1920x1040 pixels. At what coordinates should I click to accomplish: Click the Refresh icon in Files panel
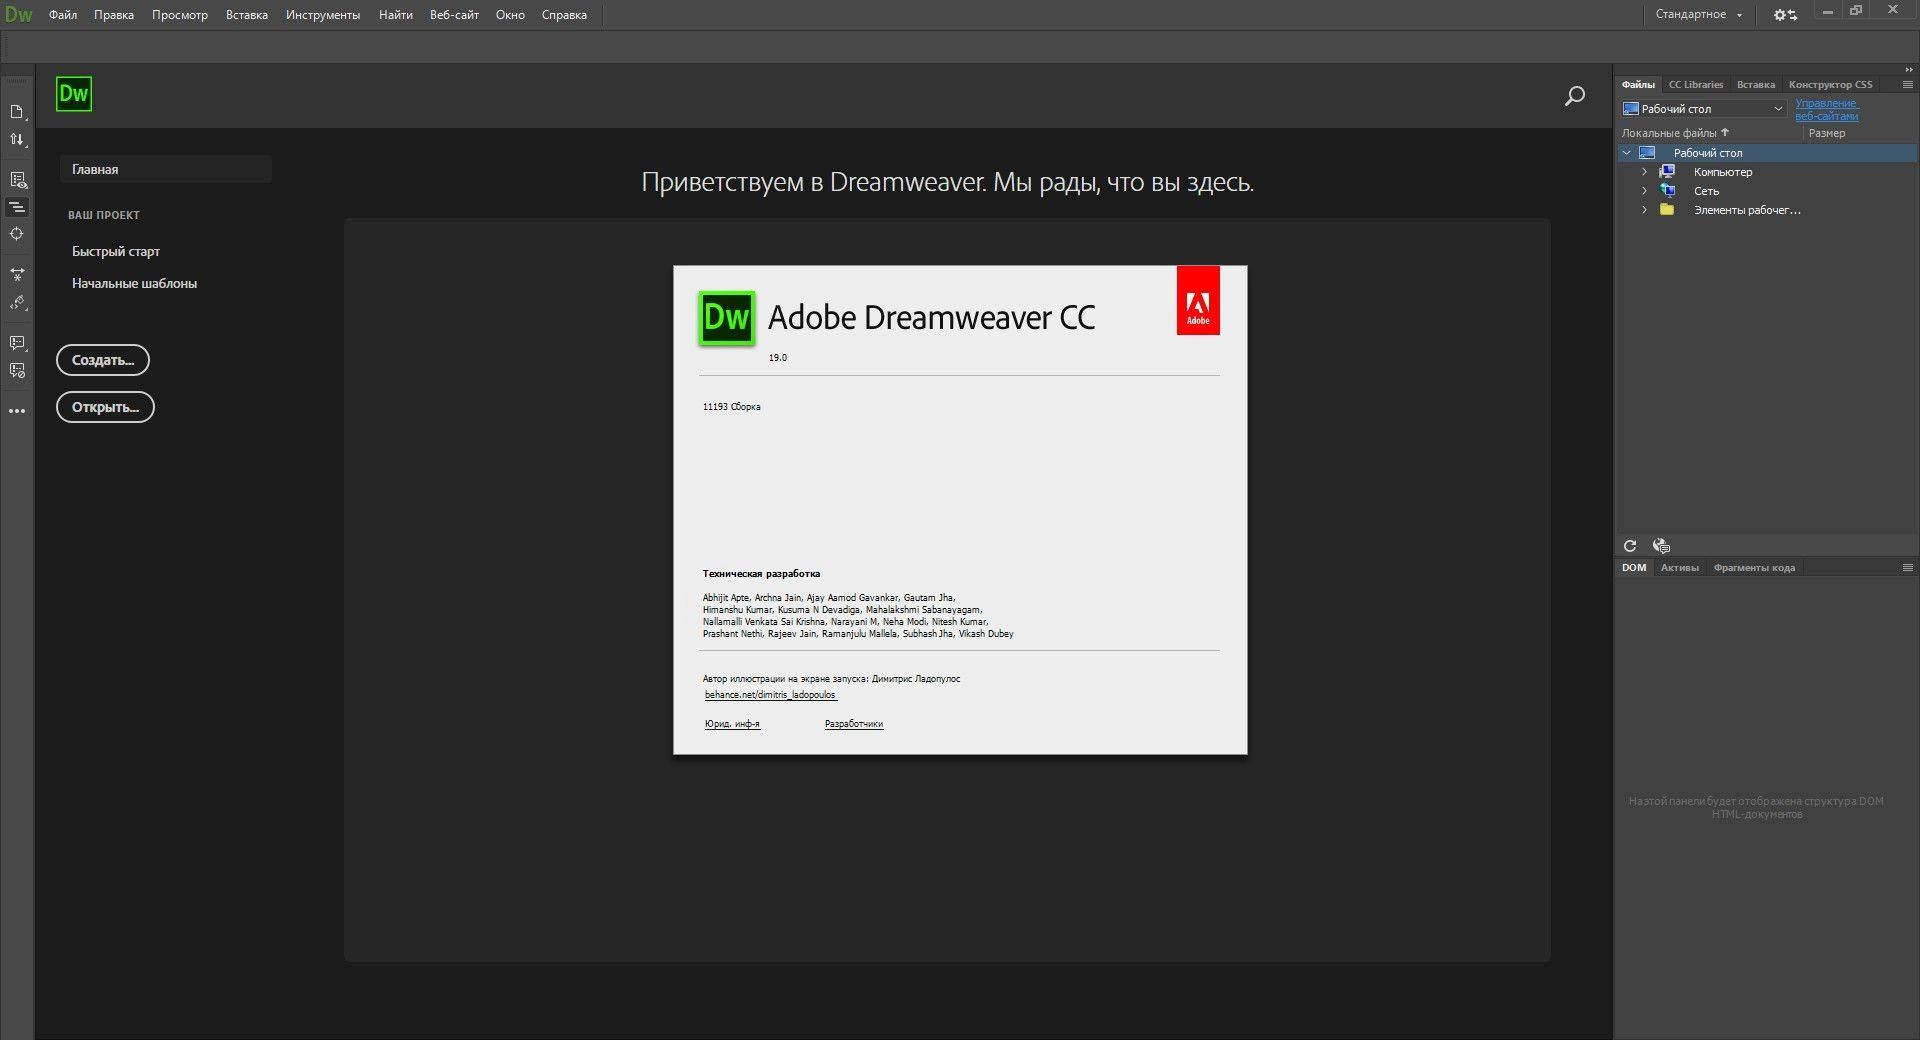[1630, 546]
